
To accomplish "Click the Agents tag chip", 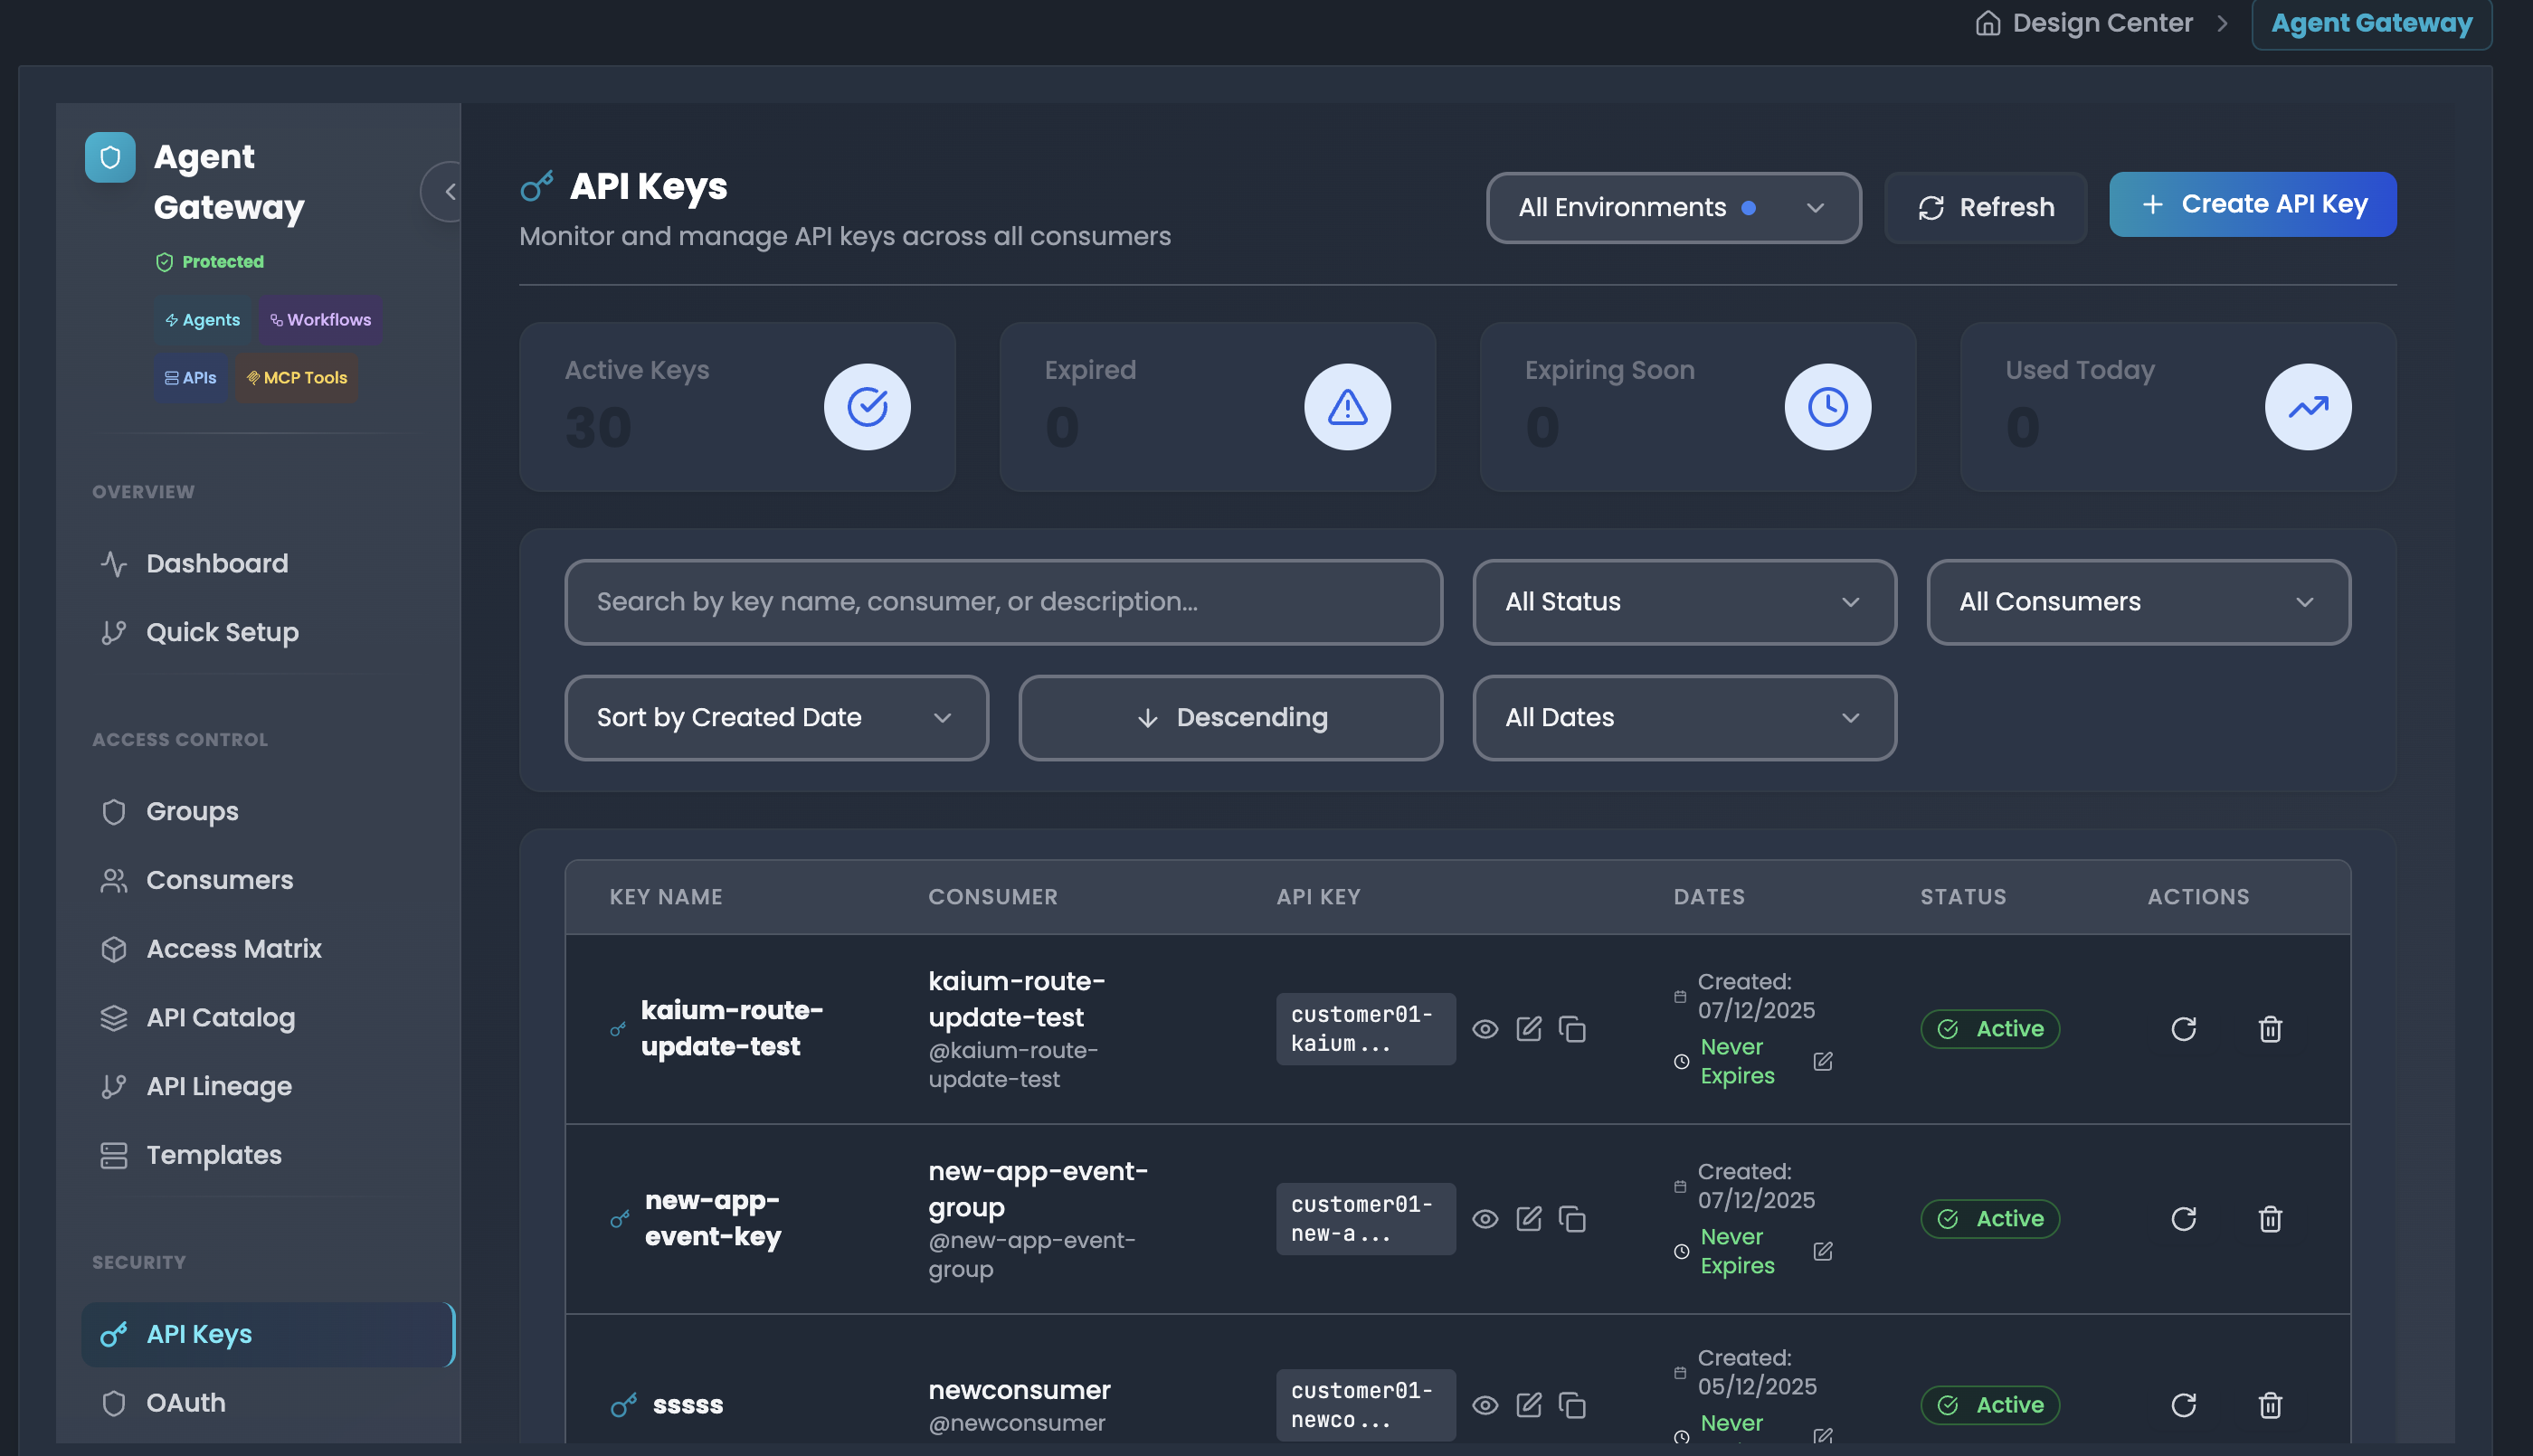I will click(203, 320).
